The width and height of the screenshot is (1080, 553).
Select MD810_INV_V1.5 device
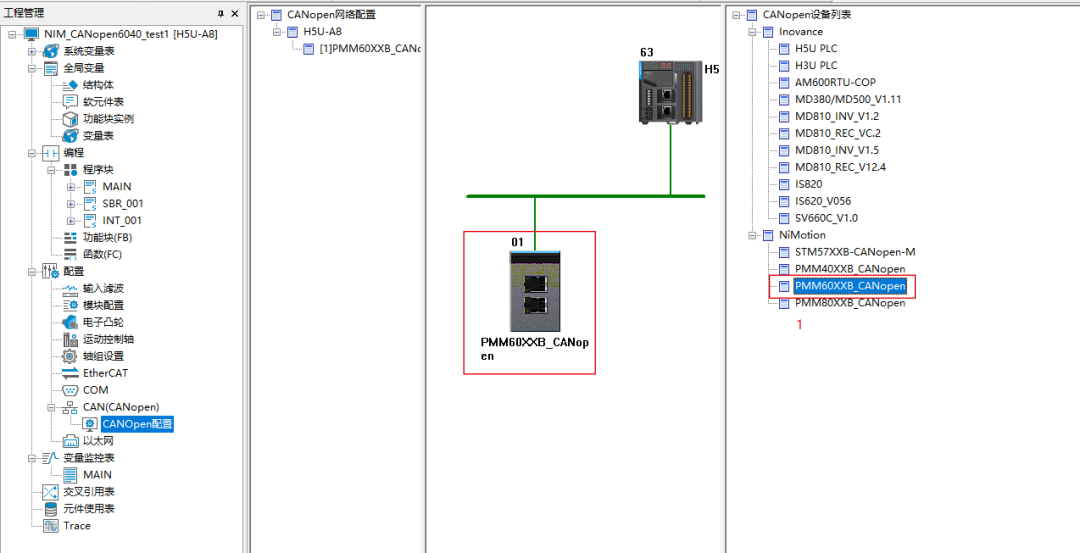837,150
